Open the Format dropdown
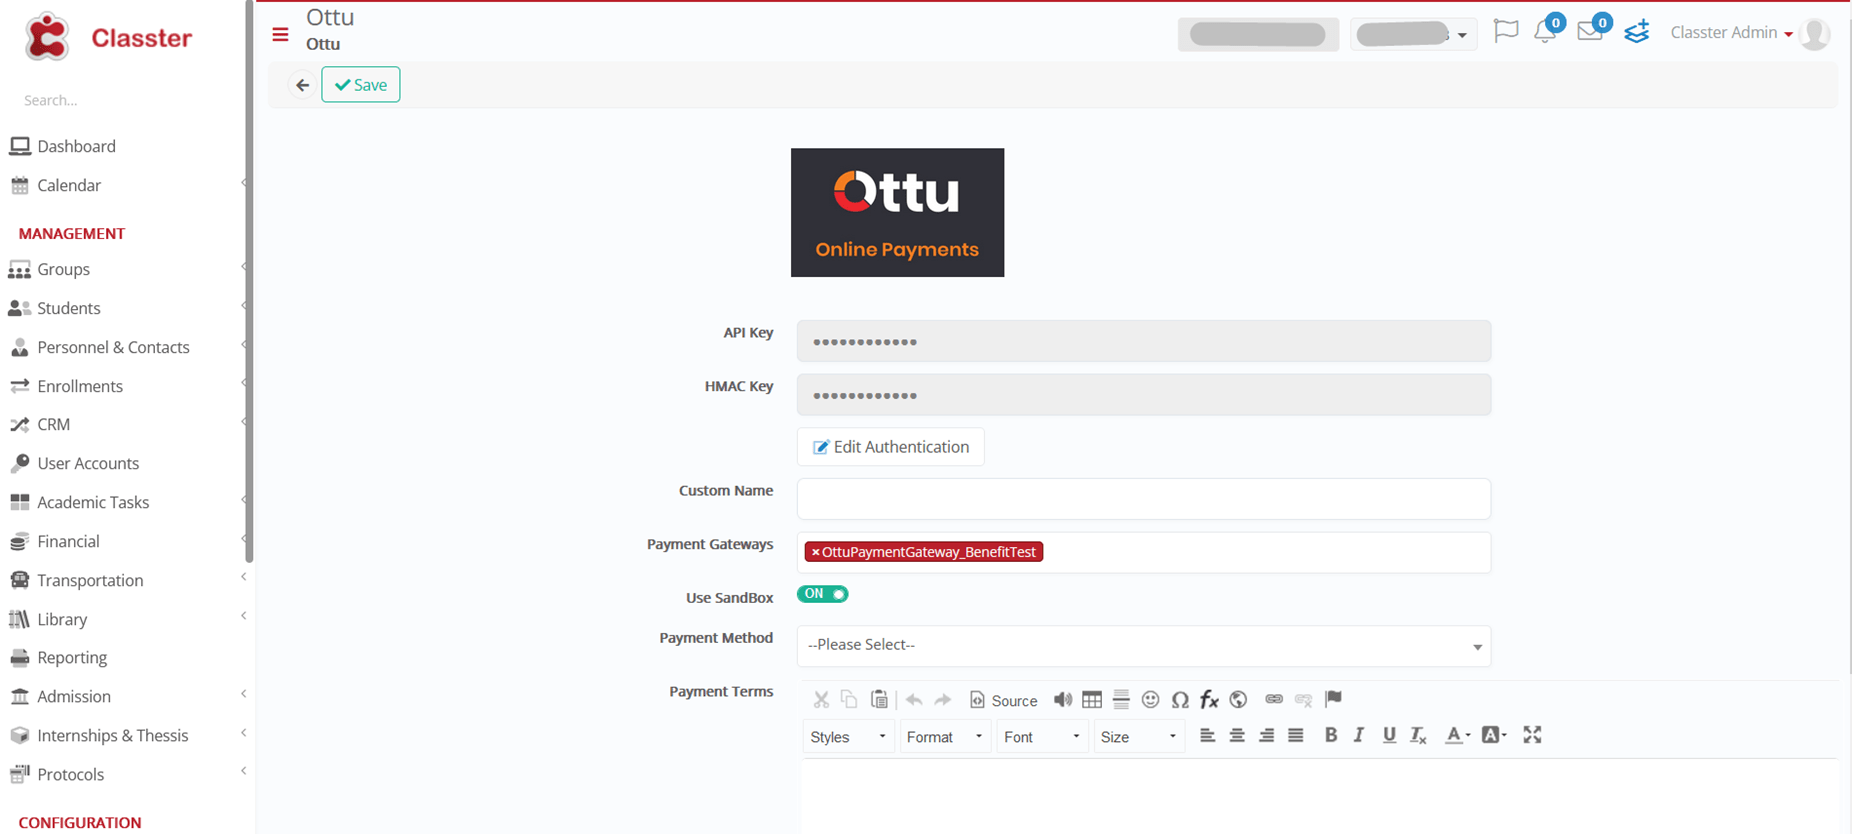The height and width of the screenshot is (834, 1852). (945, 737)
